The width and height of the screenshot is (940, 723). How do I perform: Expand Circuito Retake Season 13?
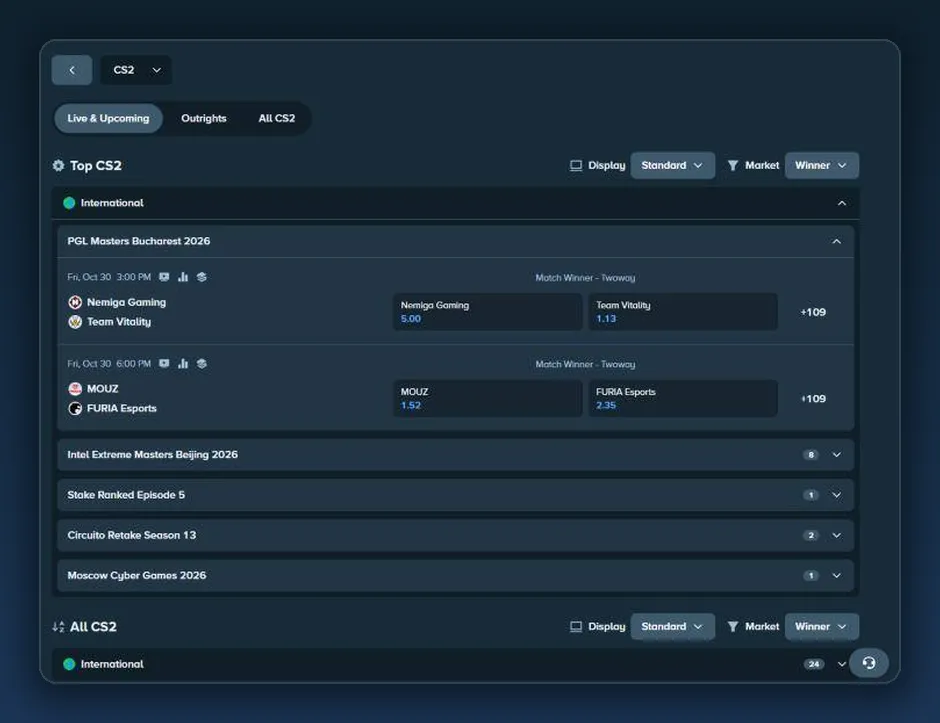[456, 535]
